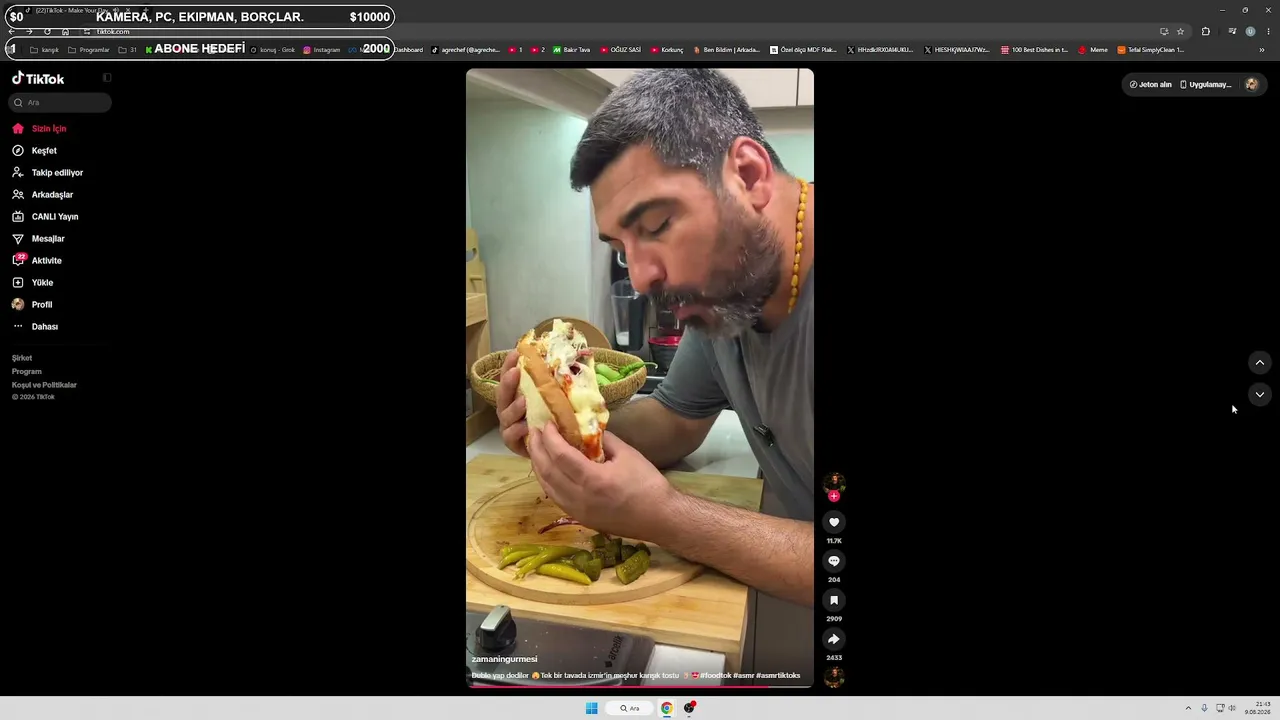Select Yükle to upload a video

pos(32,283)
